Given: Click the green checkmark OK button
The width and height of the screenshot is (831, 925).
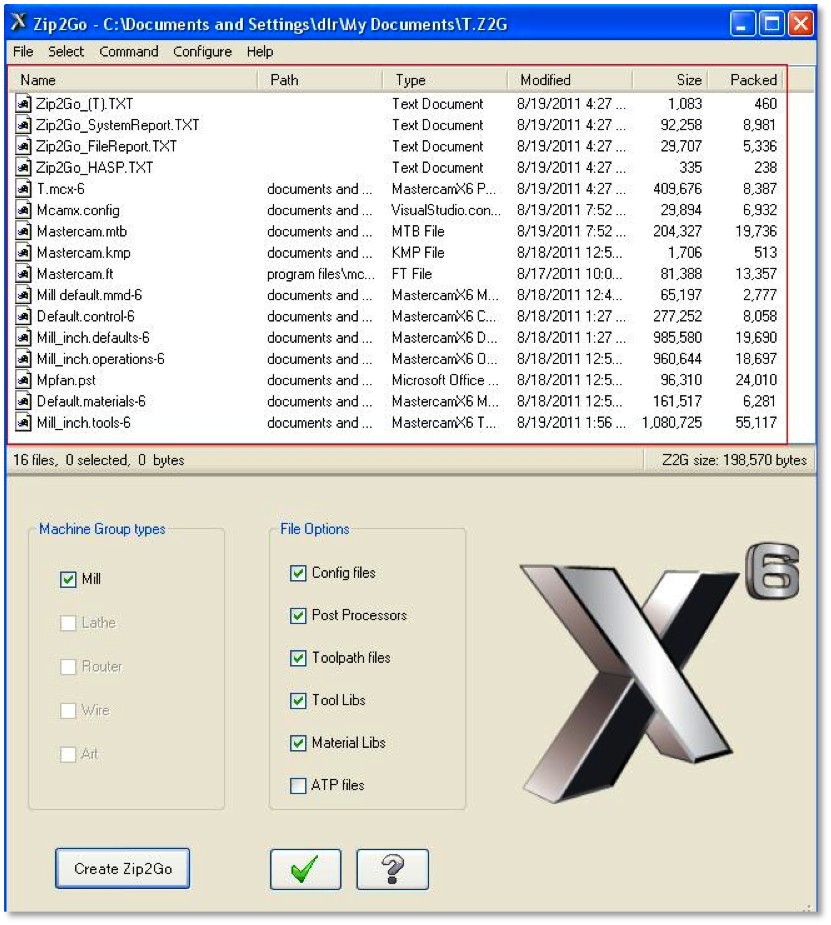Looking at the screenshot, I should point(306,868).
